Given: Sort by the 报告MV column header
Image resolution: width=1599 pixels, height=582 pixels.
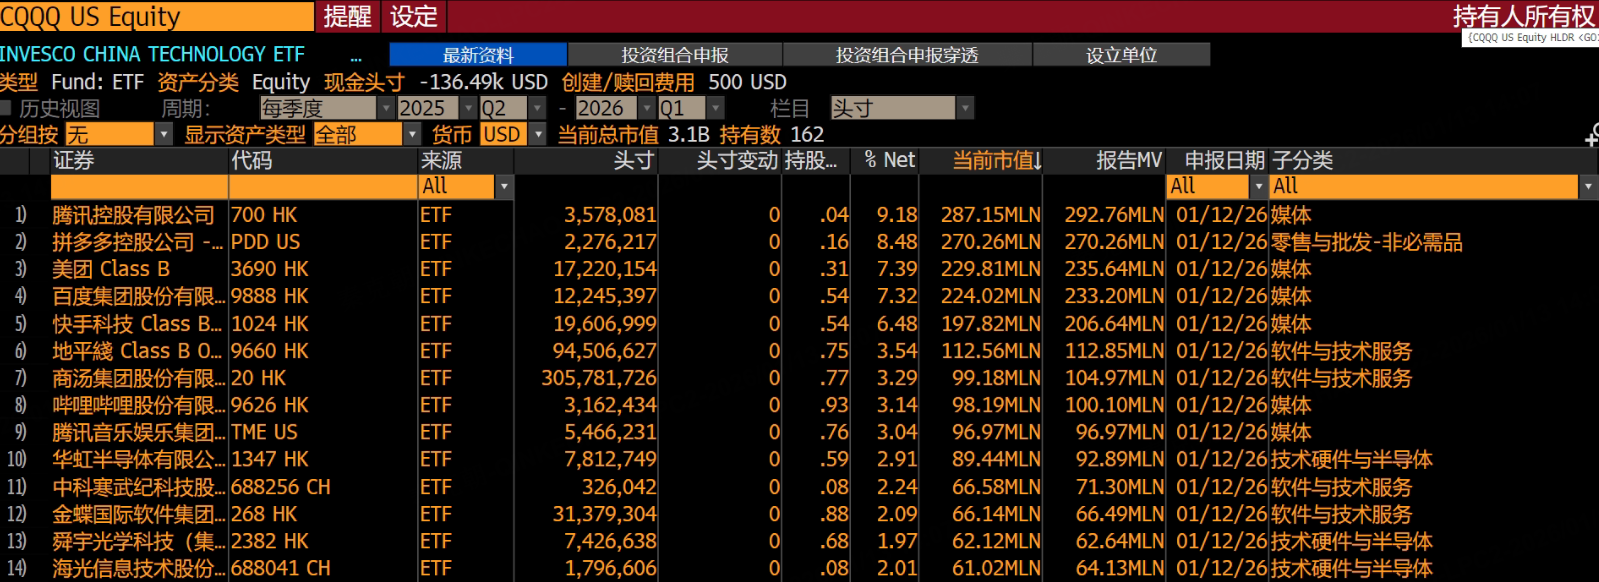Looking at the screenshot, I should pyautogui.click(x=1129, y=160).
